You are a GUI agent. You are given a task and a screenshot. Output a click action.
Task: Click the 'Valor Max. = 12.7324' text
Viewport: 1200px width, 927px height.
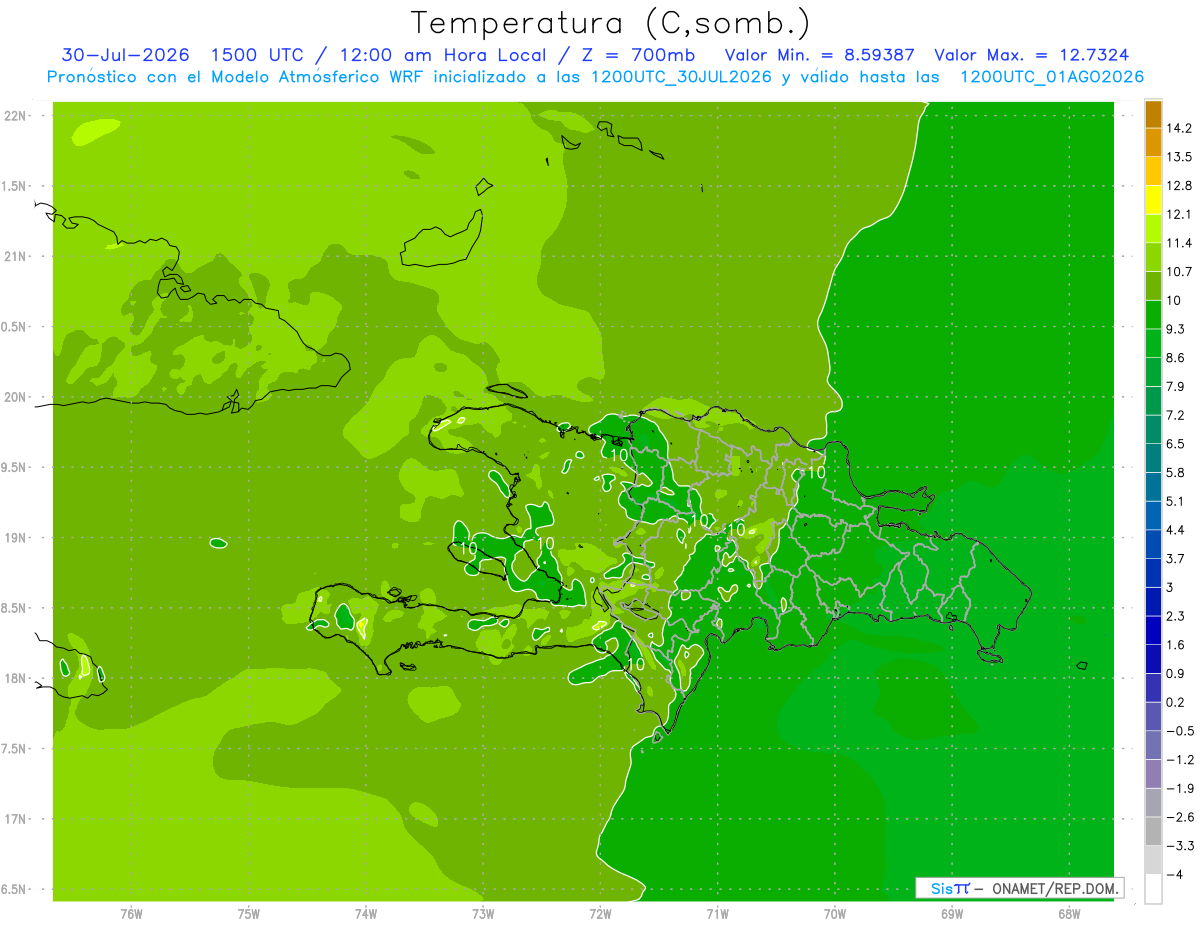point(1032,55)
